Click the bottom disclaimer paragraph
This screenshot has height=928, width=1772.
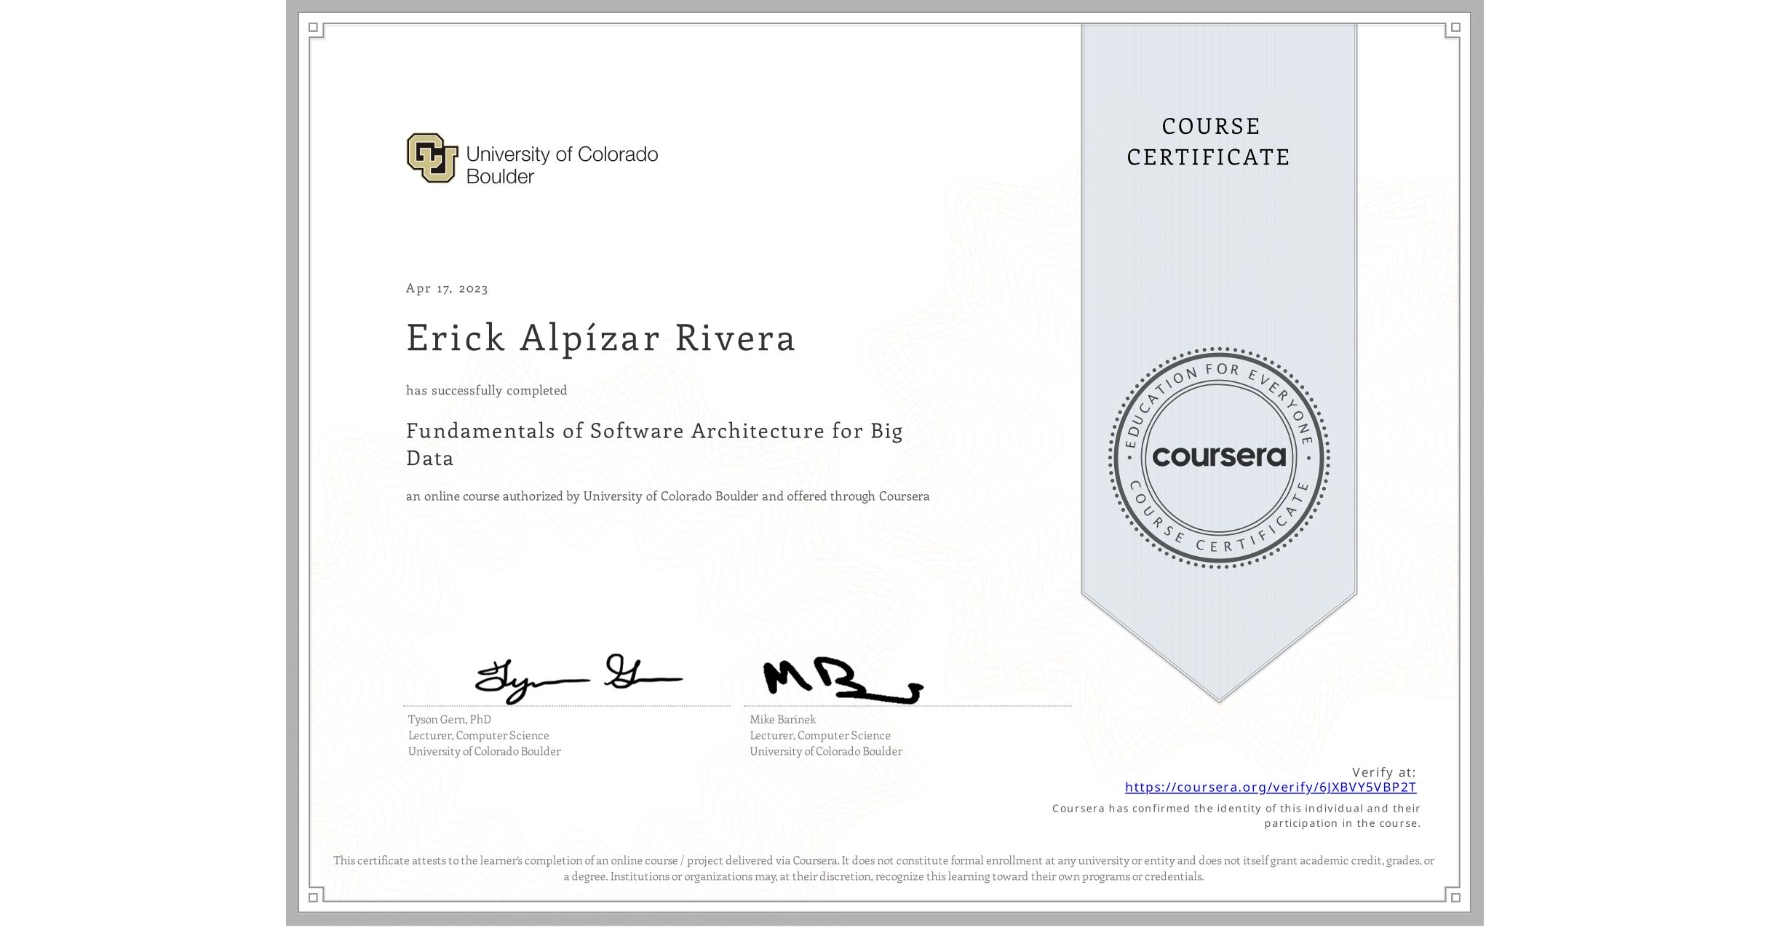coord(884,868)
